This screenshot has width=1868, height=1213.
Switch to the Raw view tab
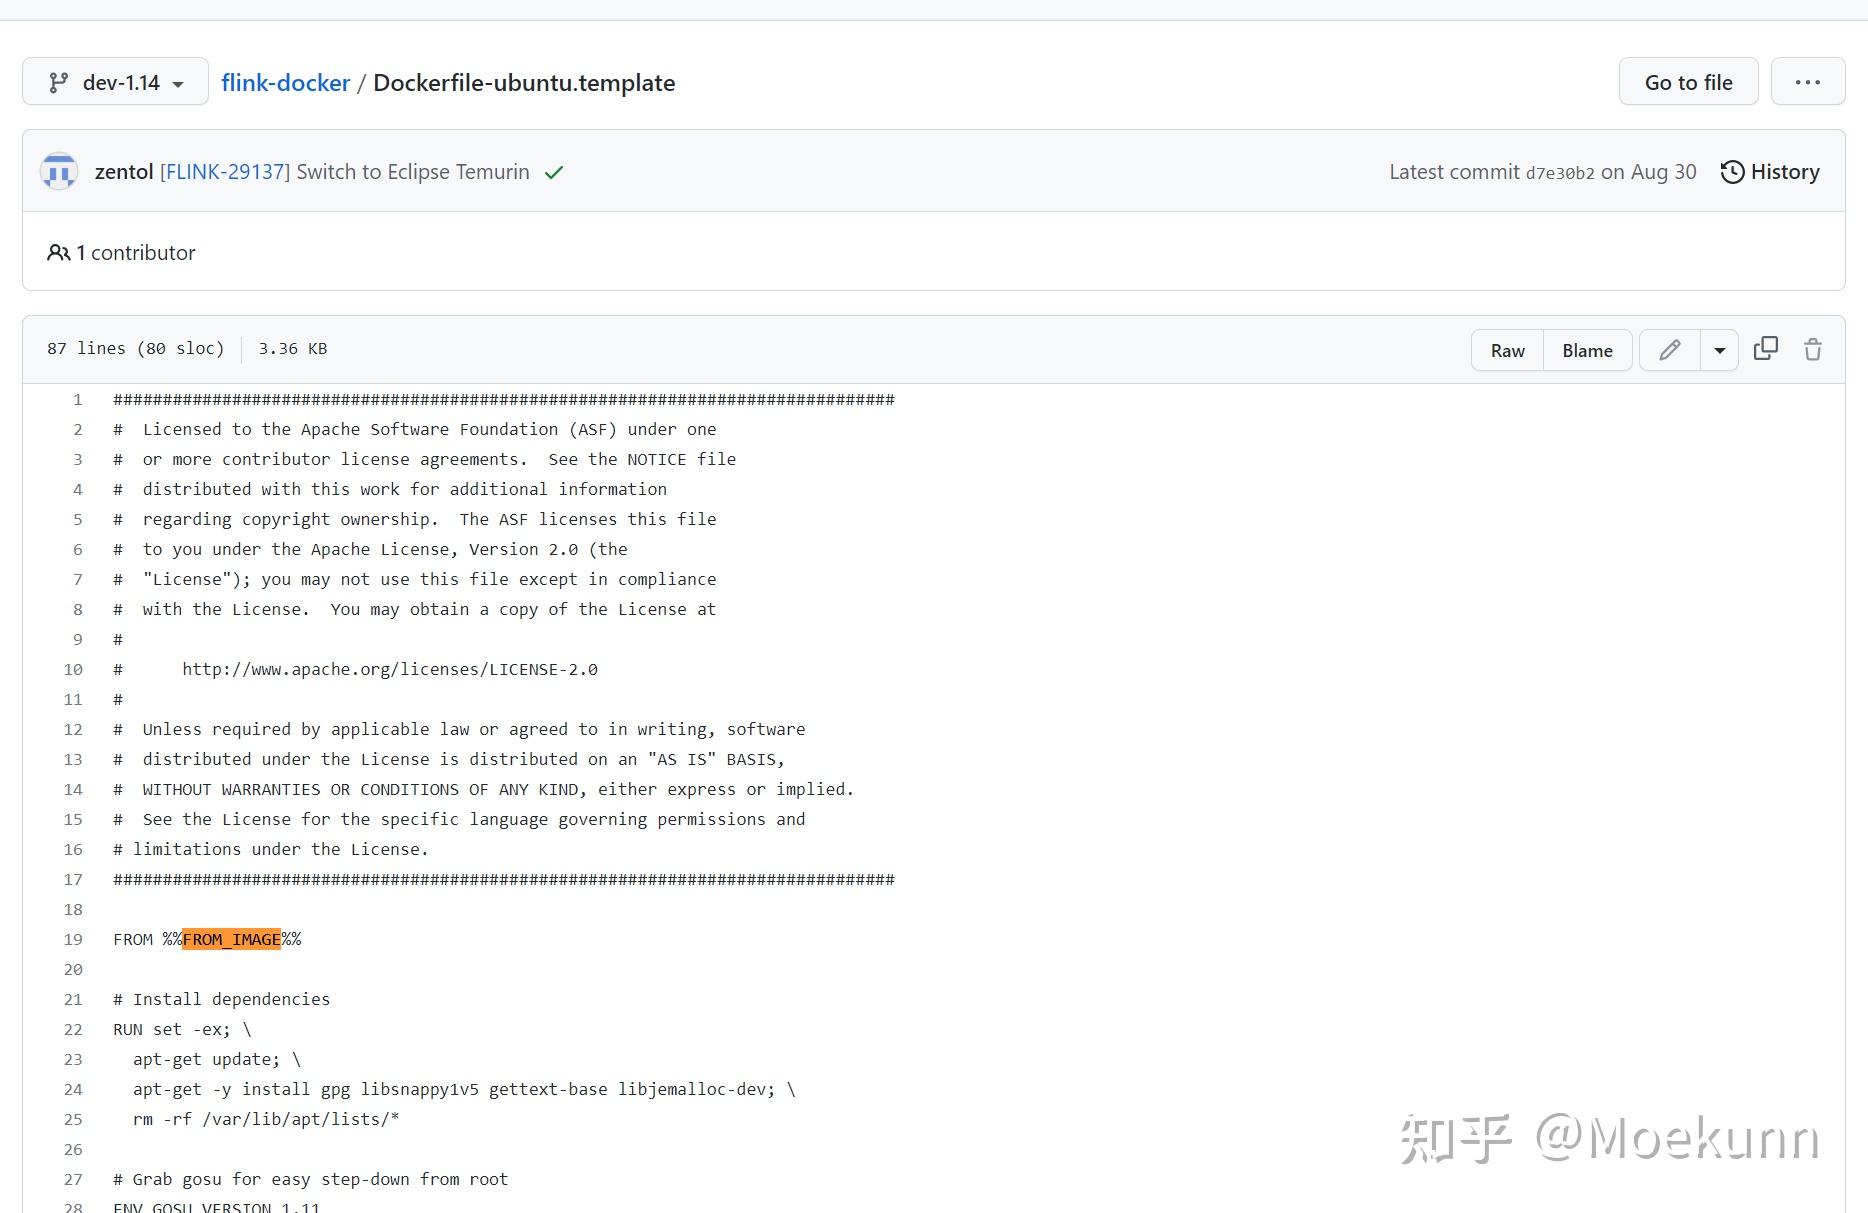point(1506,350)
